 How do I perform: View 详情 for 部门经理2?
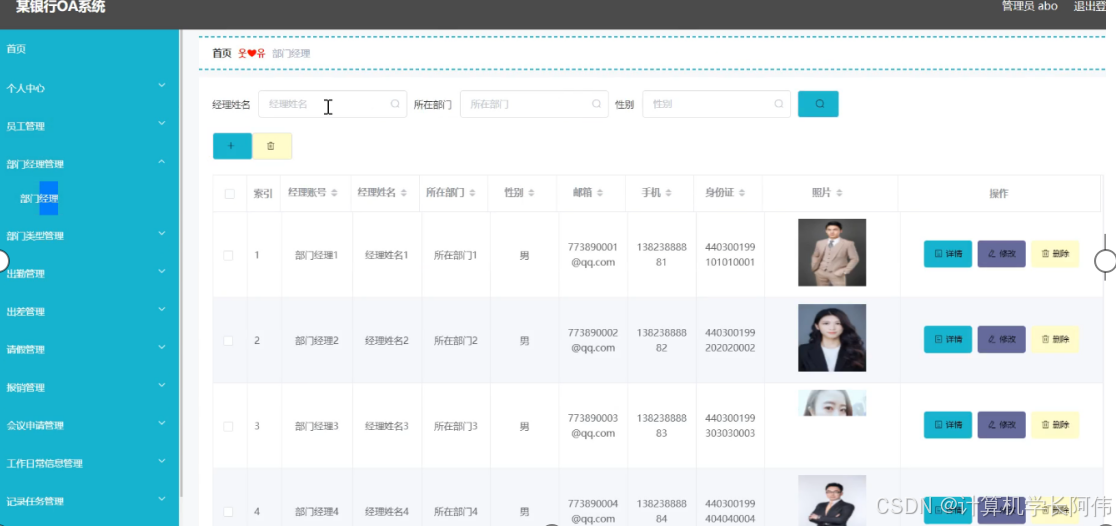(x=947, y=340)
